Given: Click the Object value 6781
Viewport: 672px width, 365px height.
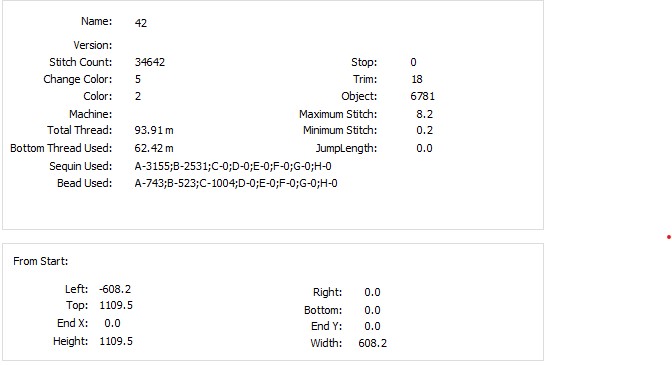Looking at the screenshot, I should (x=423, y=96).
